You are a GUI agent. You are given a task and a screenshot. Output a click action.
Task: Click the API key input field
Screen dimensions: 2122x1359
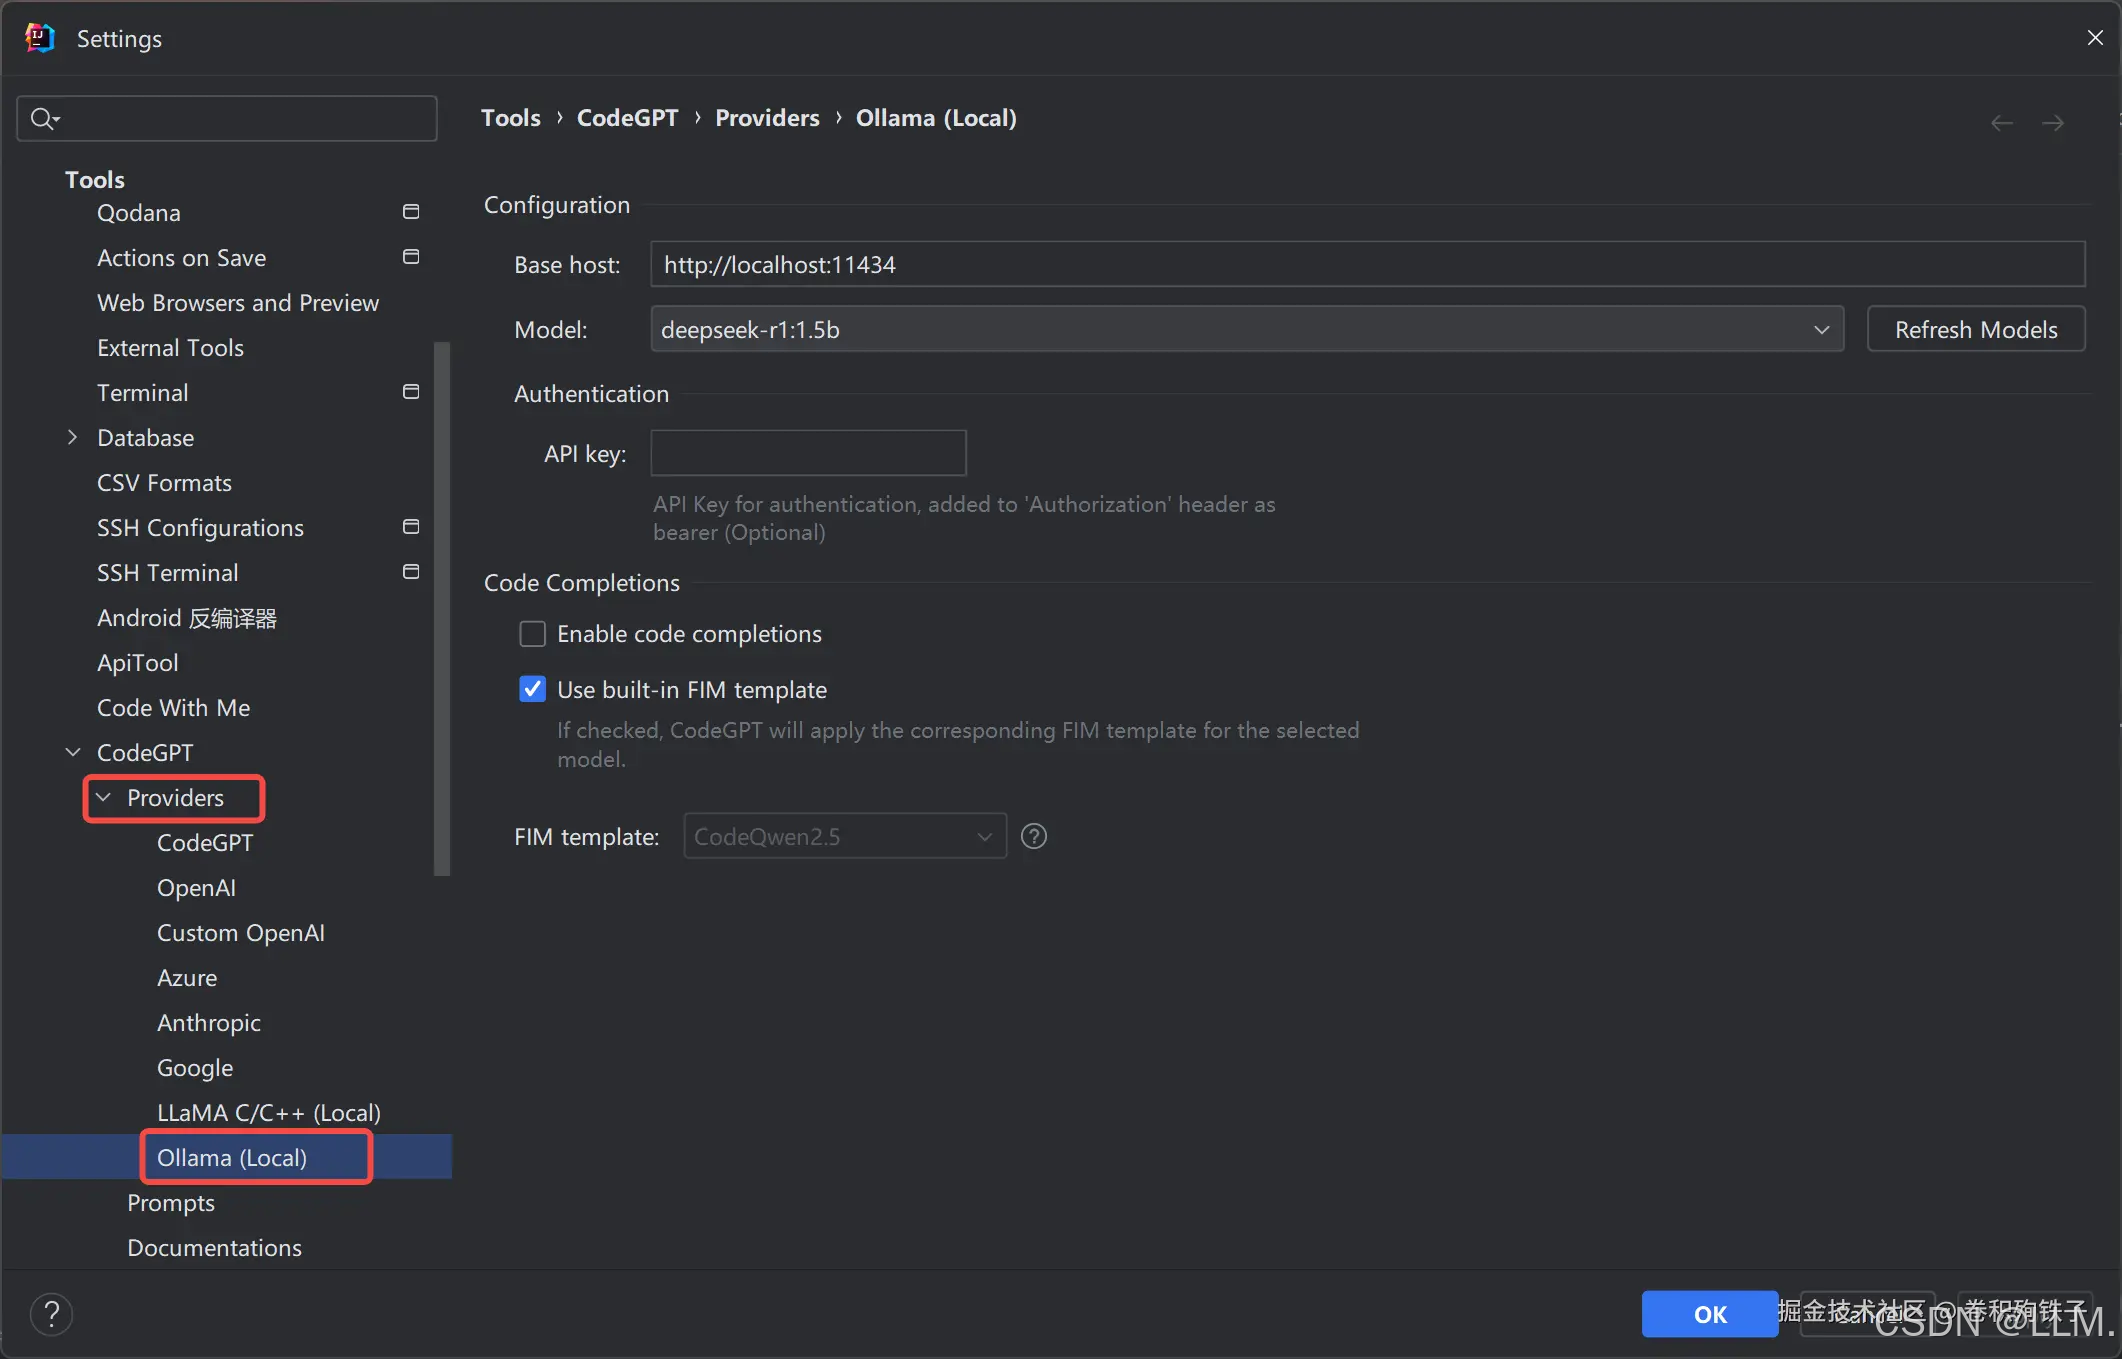point(808,453)
